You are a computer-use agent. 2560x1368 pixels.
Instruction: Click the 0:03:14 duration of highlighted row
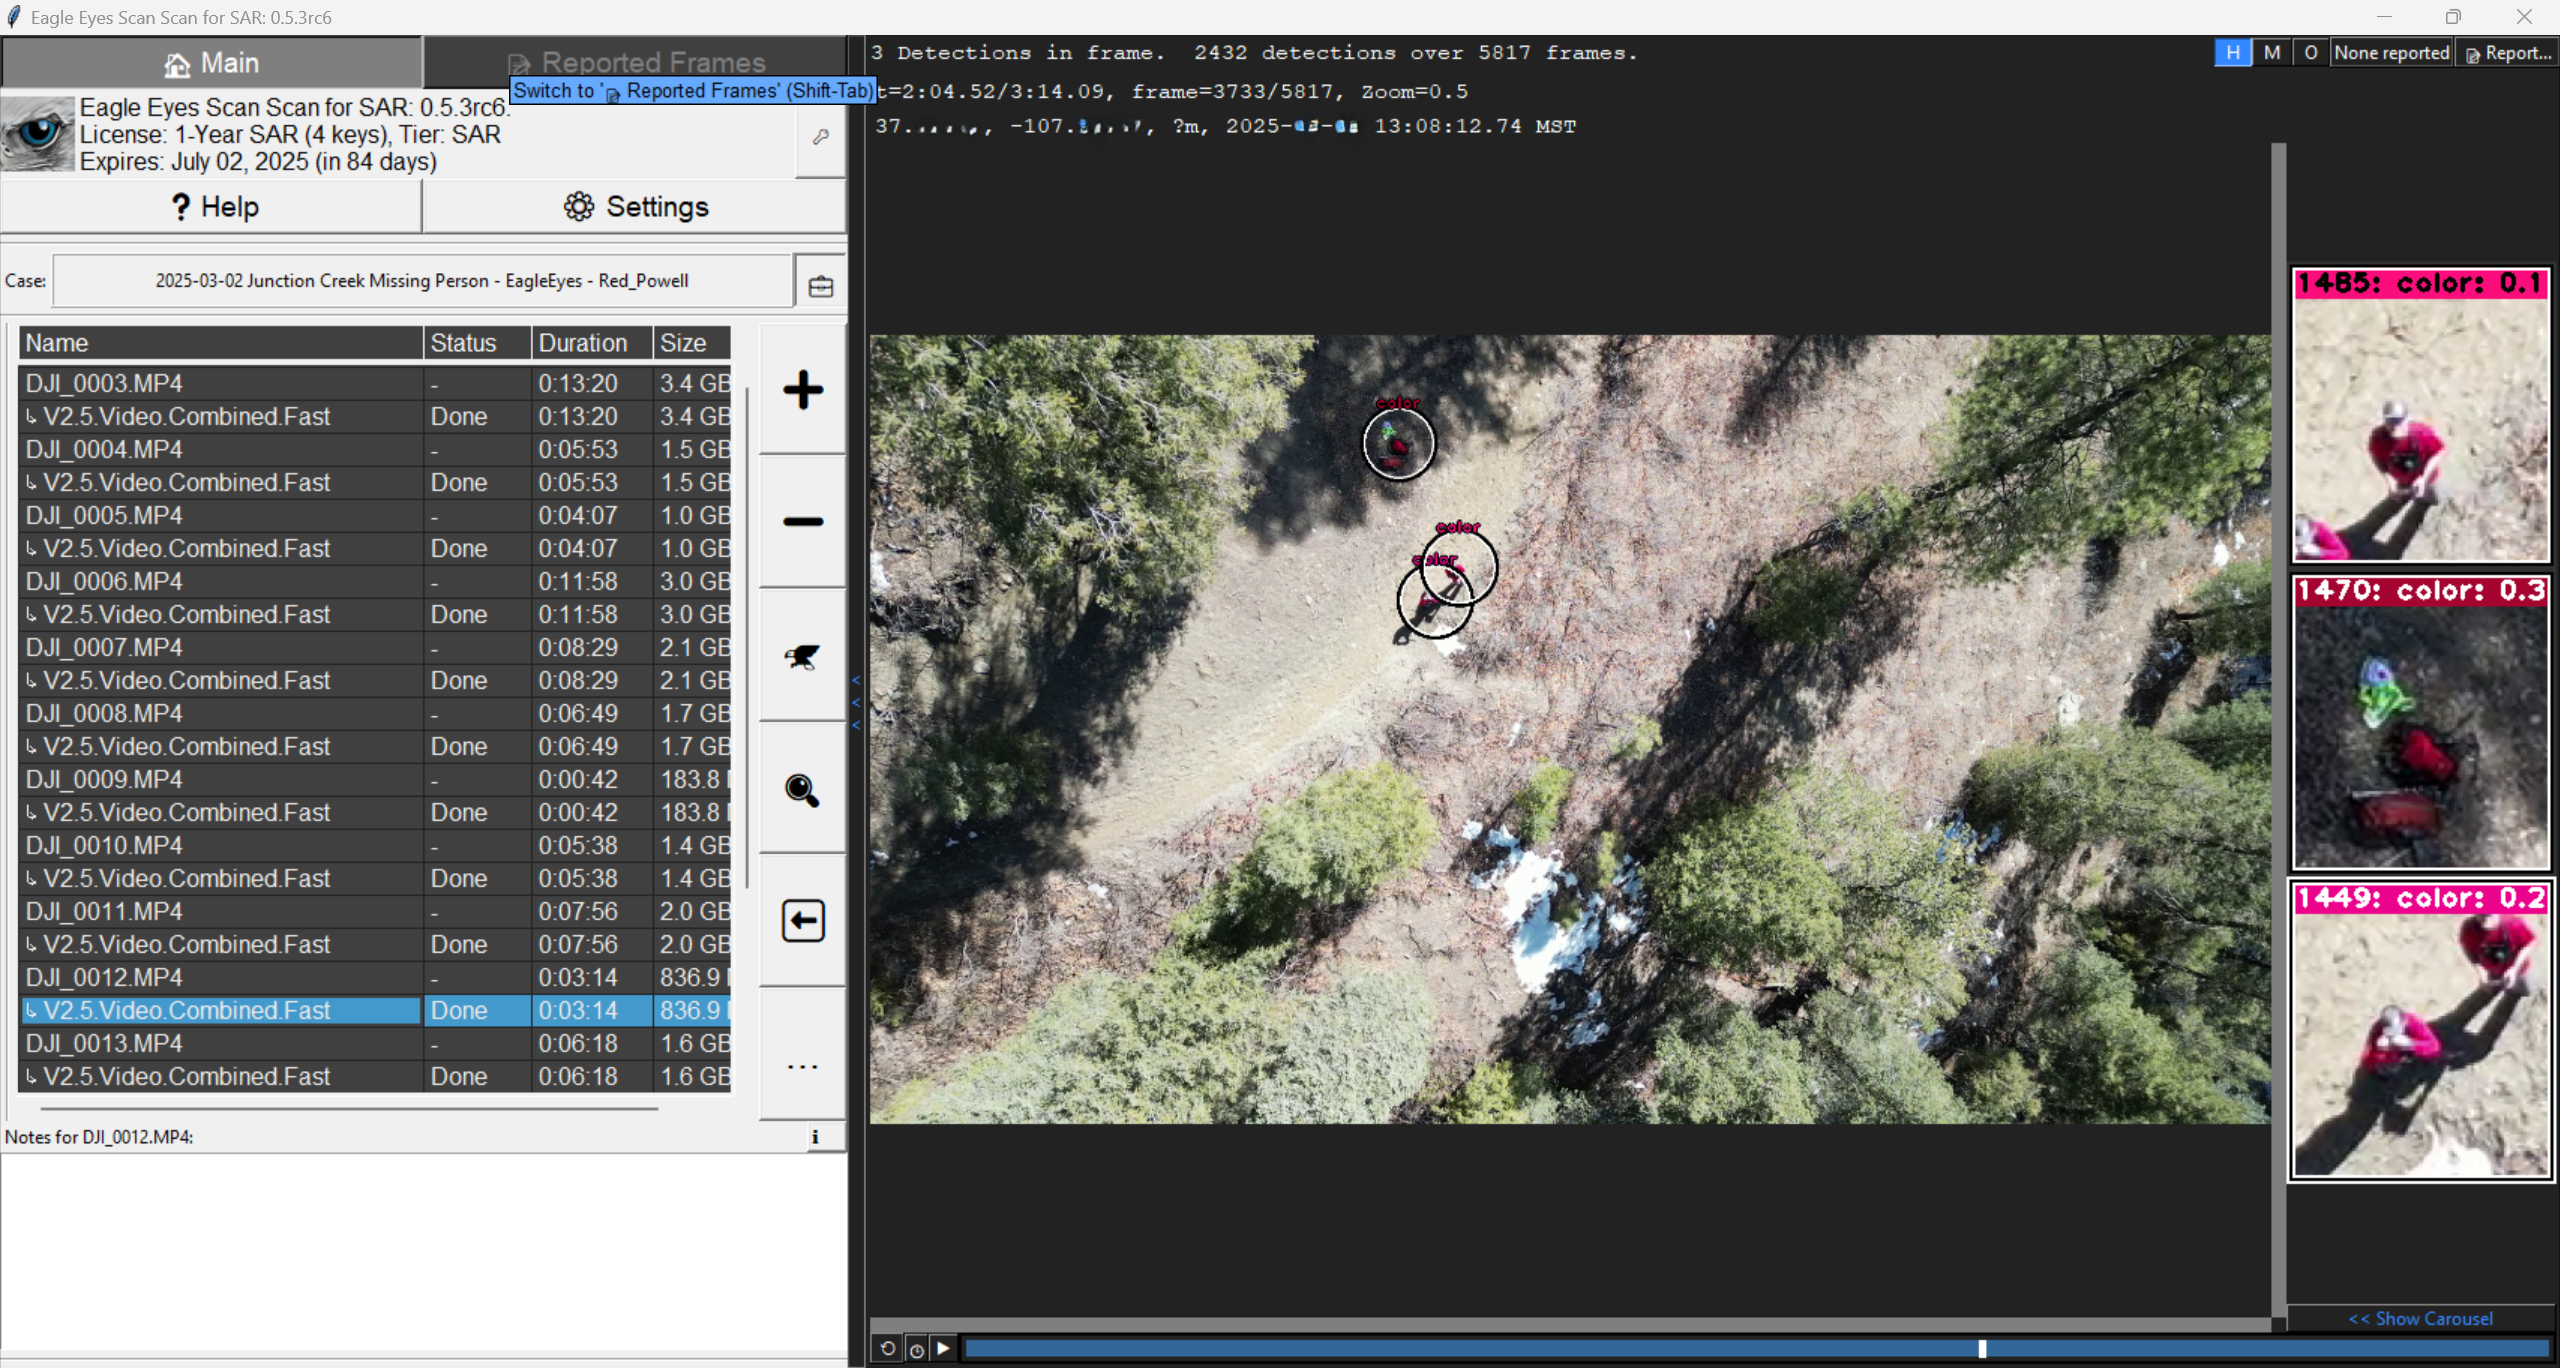pyautogui.click(x=578, y=1010)
